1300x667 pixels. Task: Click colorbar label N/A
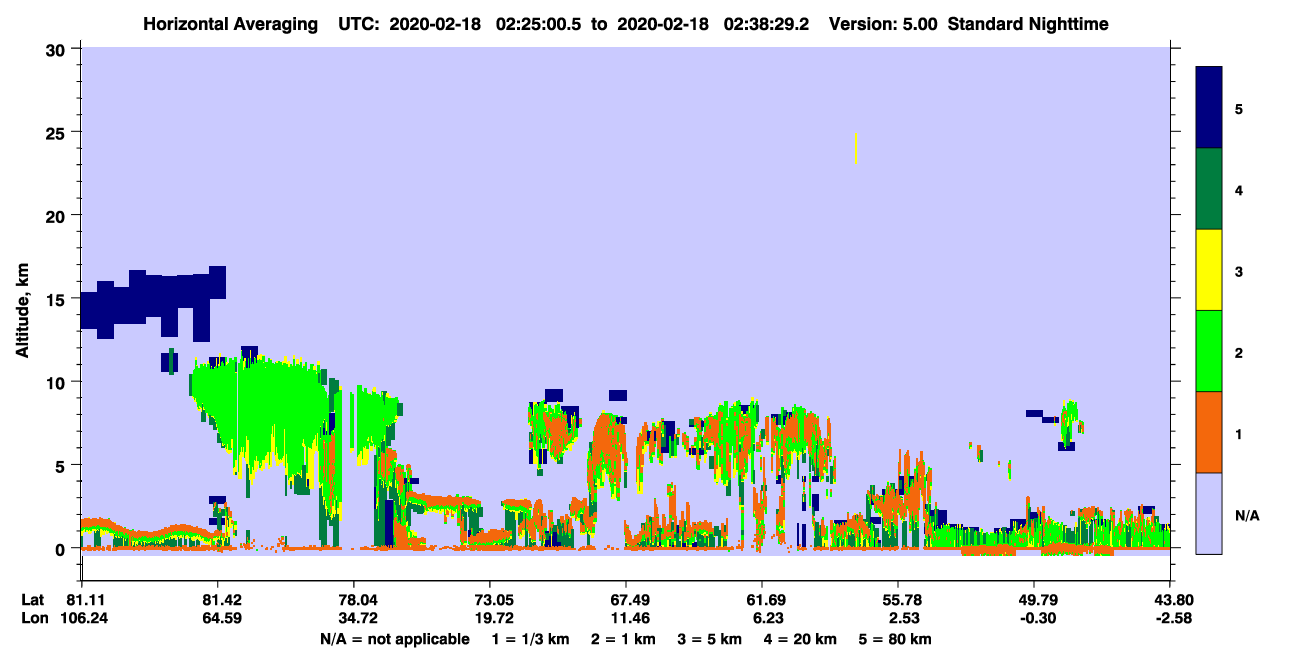1246,515
